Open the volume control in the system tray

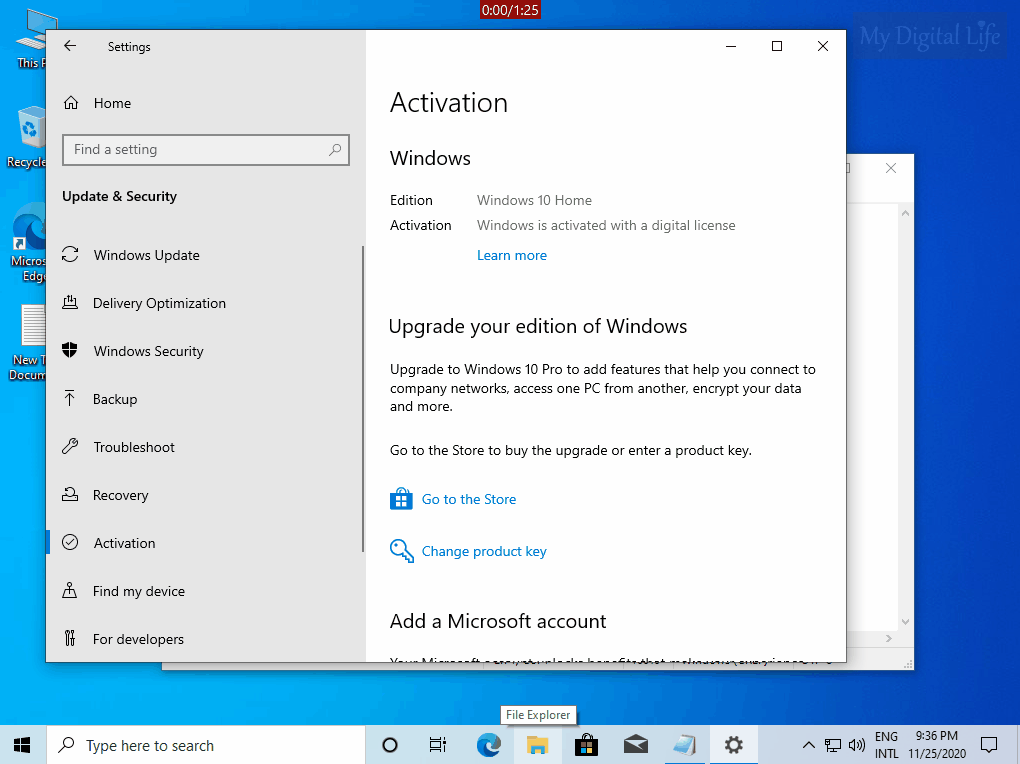857,745
